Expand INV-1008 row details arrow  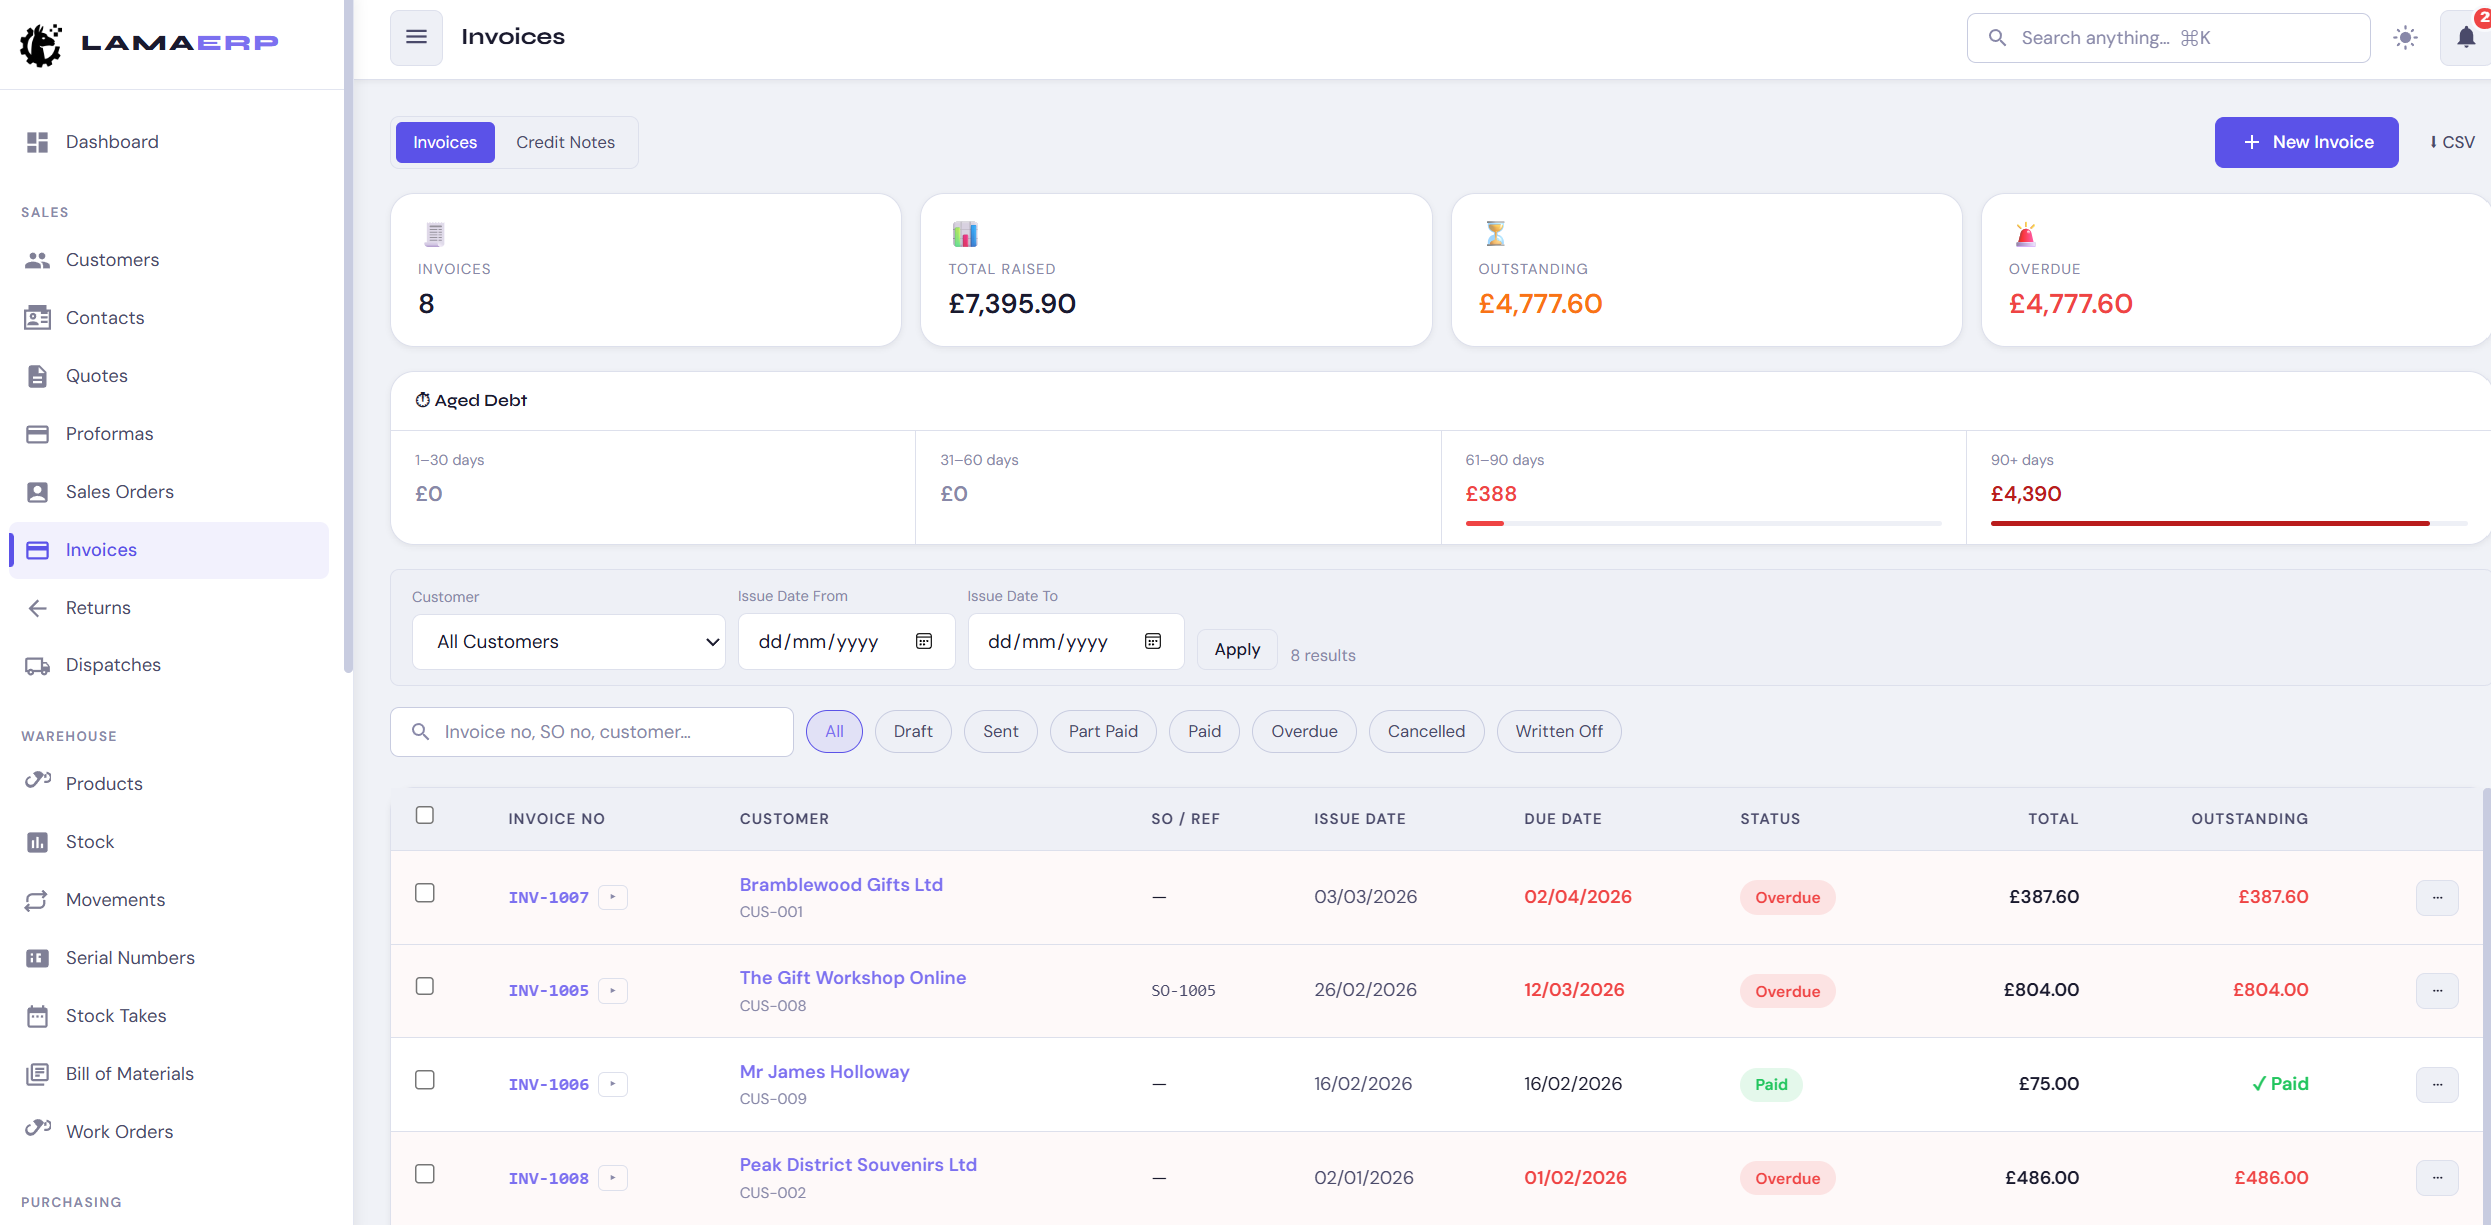tap(613, 1178)
